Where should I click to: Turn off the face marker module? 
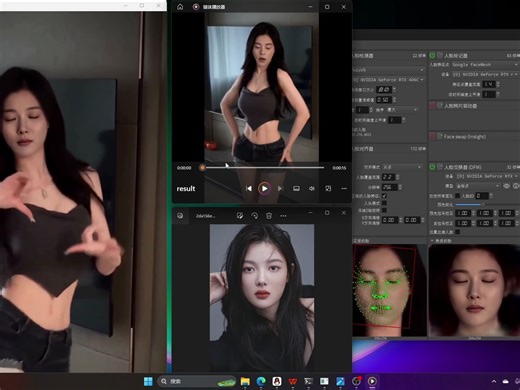click(x=432, y=55)
